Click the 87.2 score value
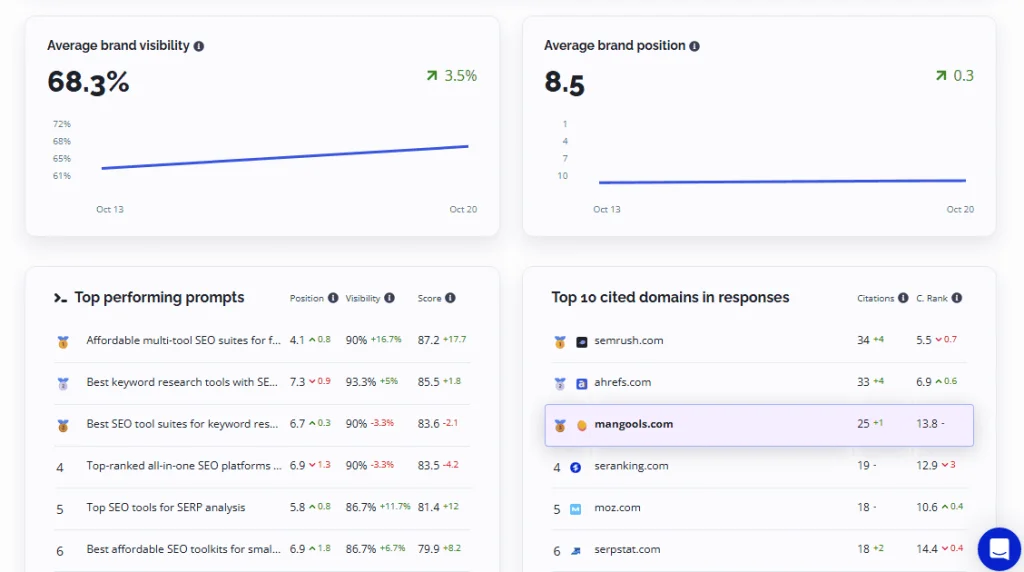Image resolution: width=1024 pixels, height=572 pixels. coord(428,340)
